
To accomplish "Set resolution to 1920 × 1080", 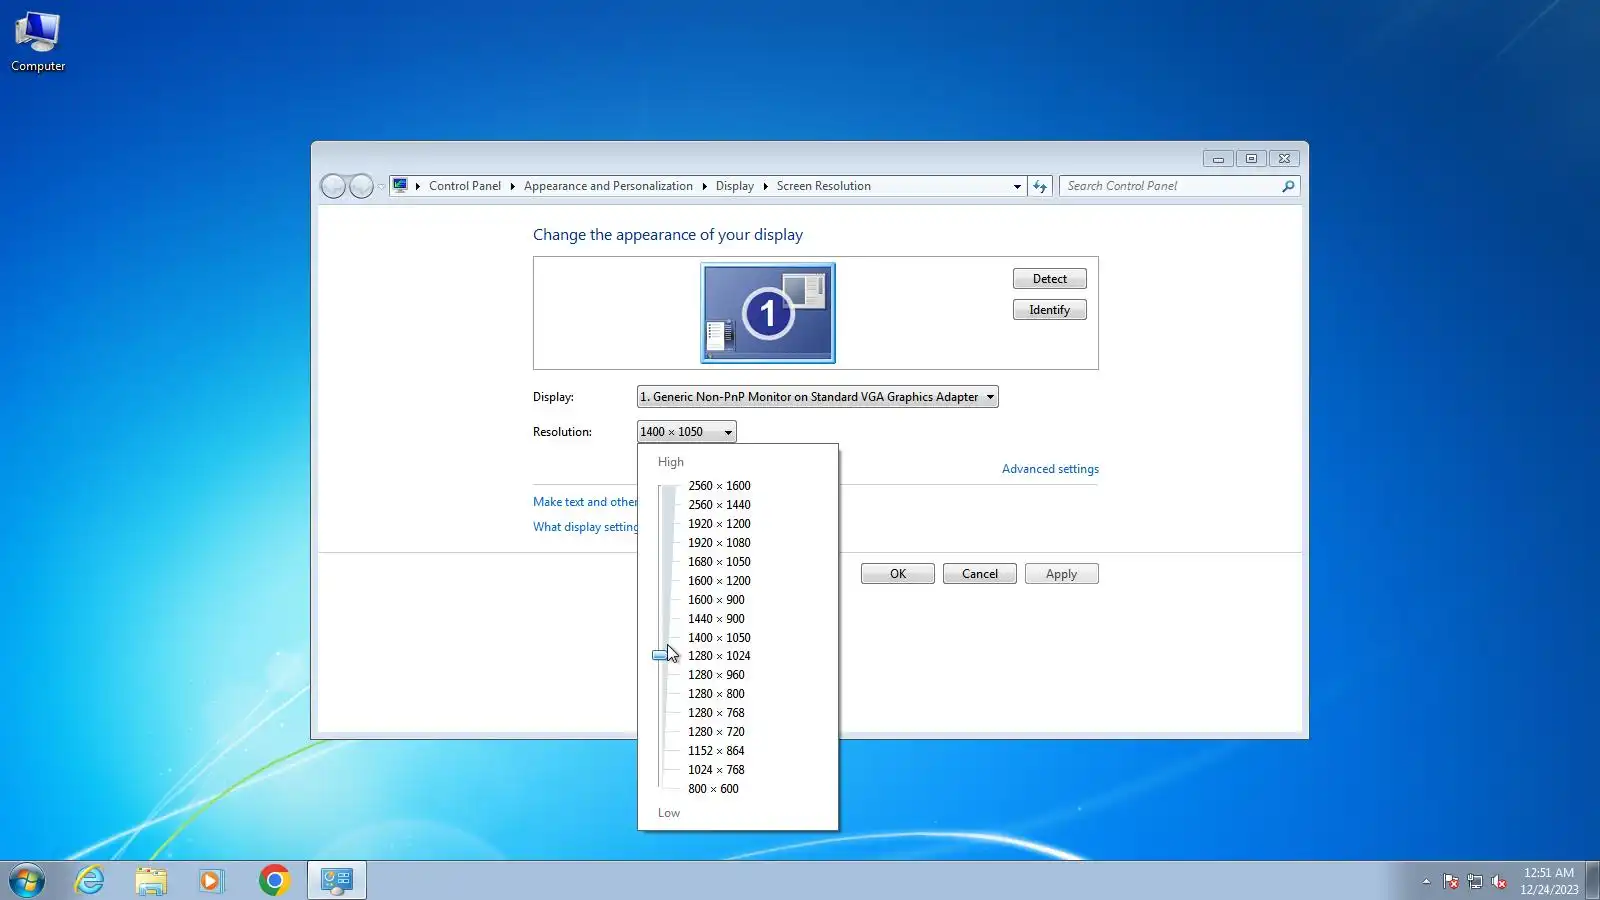I will point(719,543).
